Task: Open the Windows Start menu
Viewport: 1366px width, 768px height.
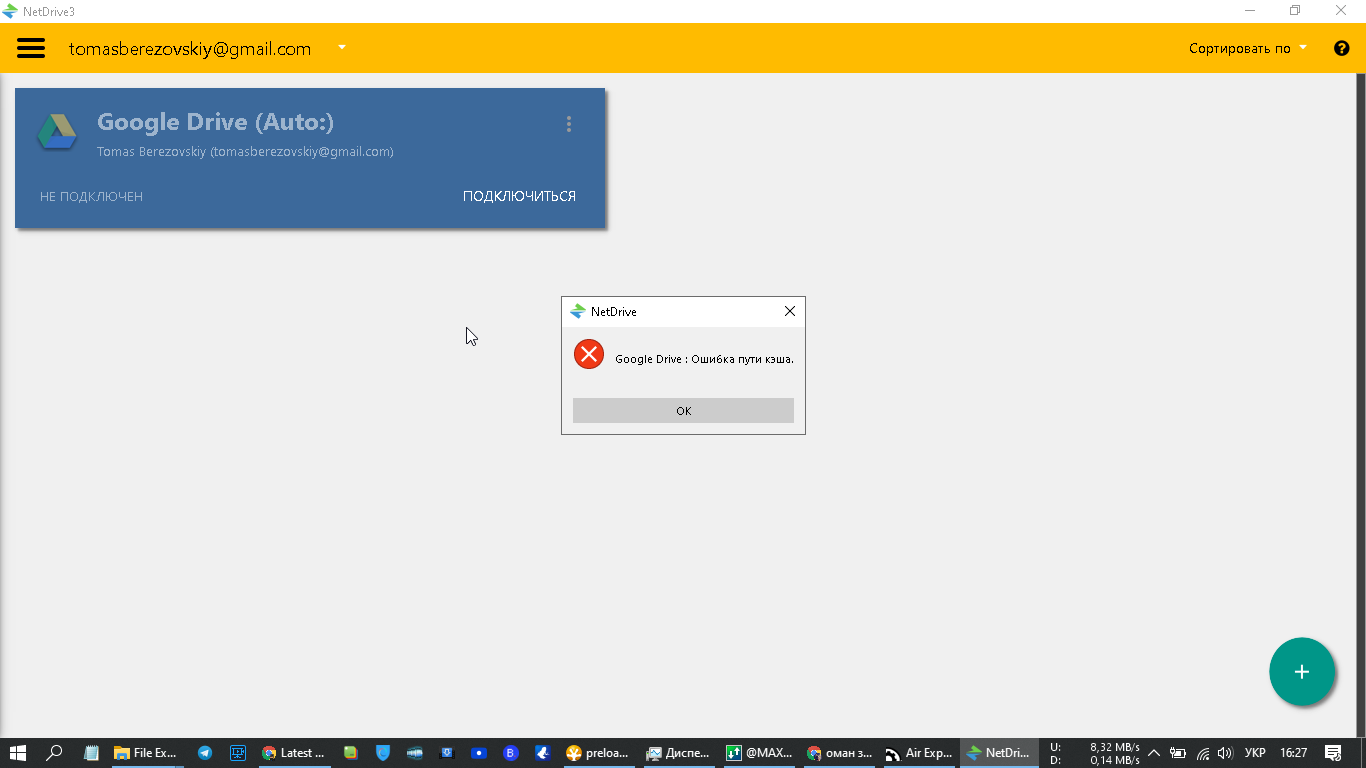Action: pyautogui.click(x=18, y=753)
